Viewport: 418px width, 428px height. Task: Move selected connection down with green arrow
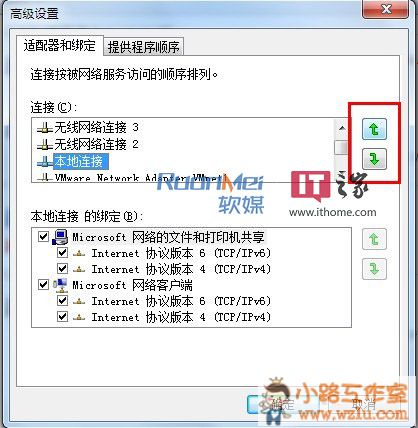(x=374, y=159)
